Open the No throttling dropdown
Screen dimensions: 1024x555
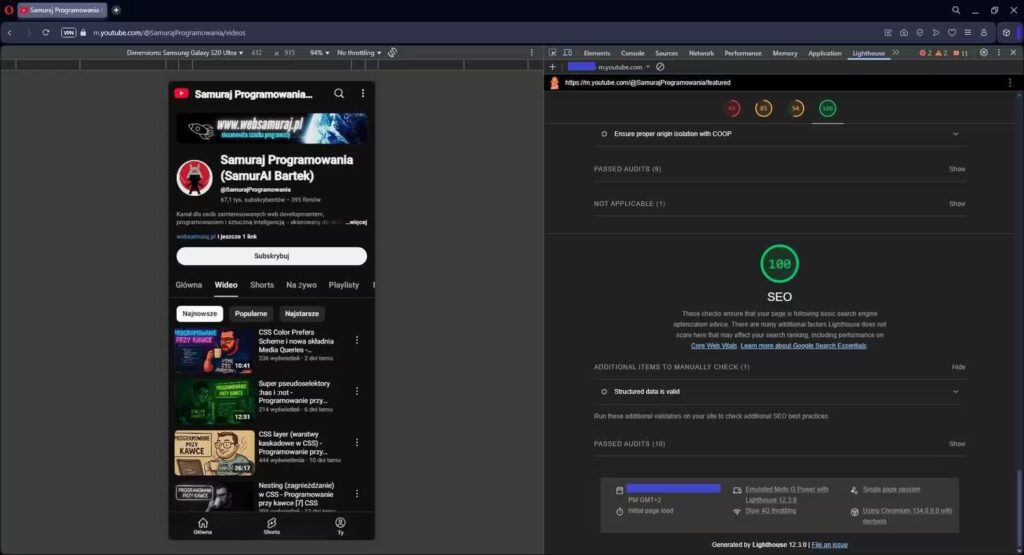point(359,53)
